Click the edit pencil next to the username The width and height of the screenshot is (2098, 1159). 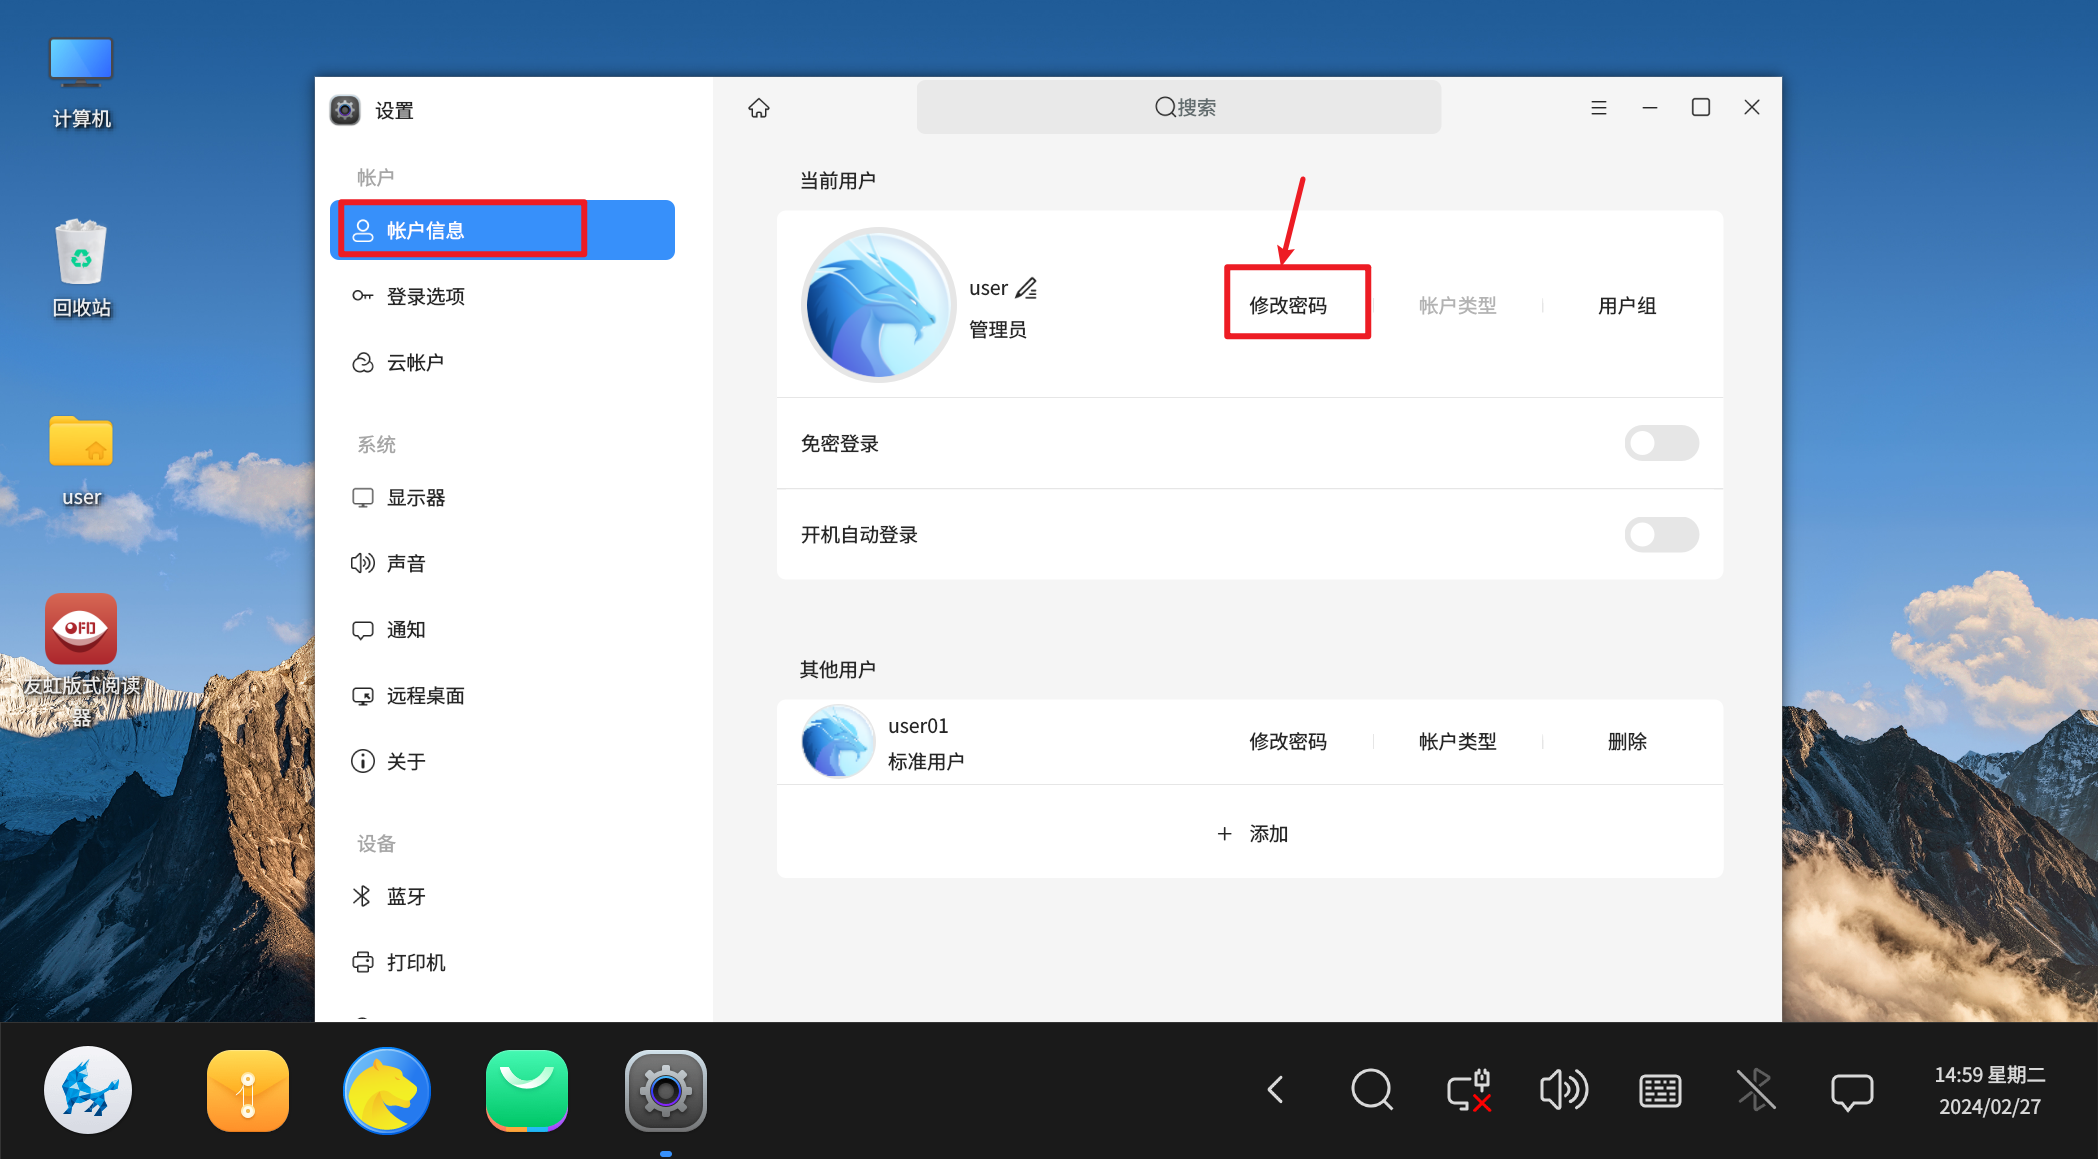1027,289
